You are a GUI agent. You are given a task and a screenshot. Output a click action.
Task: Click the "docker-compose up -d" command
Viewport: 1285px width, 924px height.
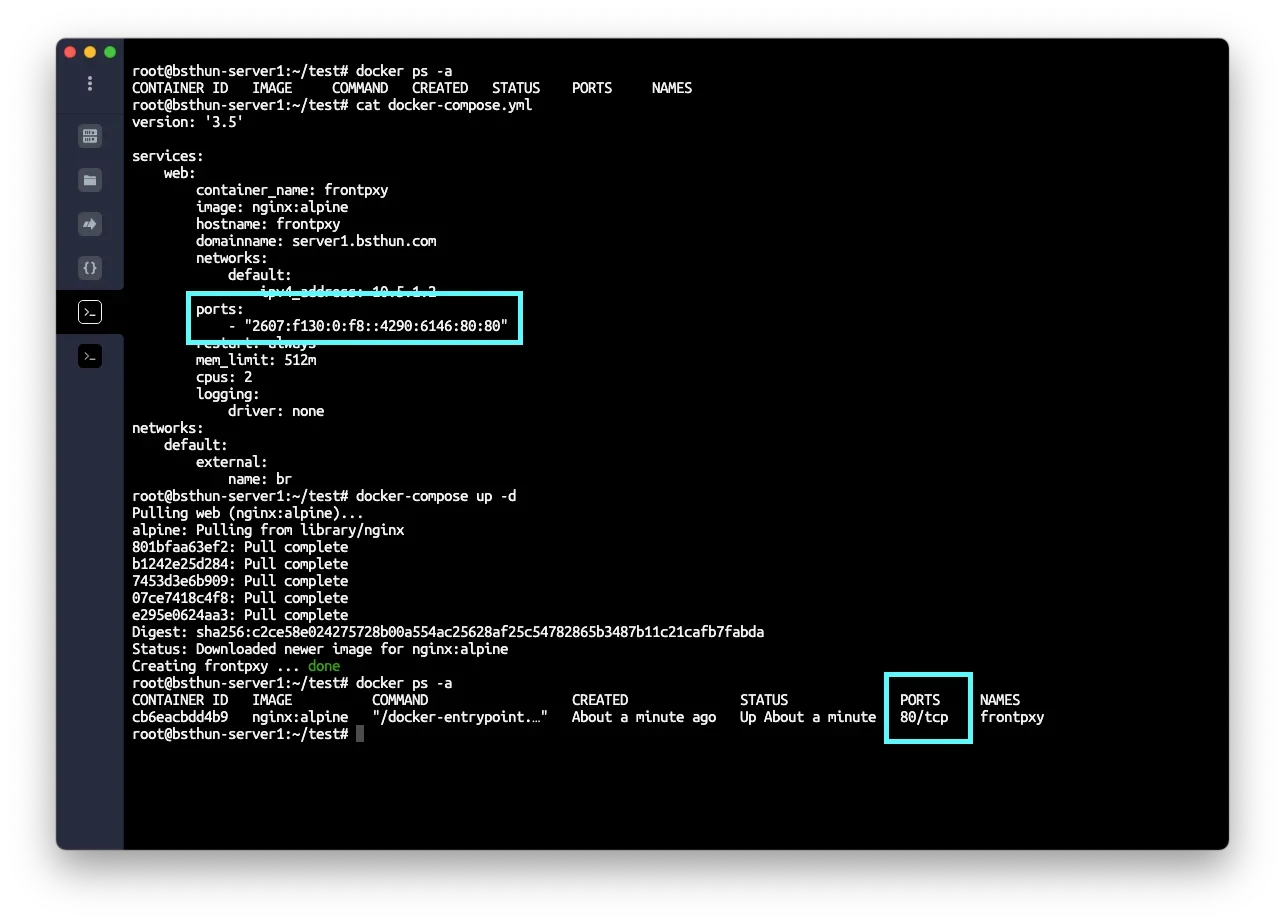[436, 496]
